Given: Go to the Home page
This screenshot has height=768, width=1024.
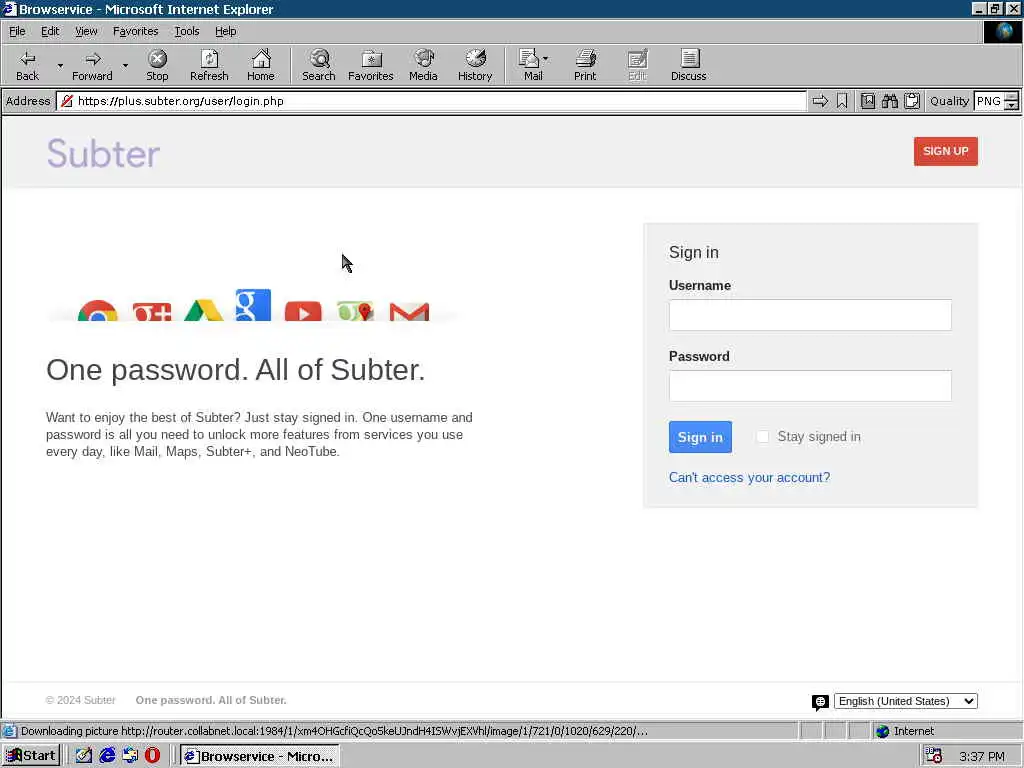Looking at the screenshot, I should pos(261,65).
